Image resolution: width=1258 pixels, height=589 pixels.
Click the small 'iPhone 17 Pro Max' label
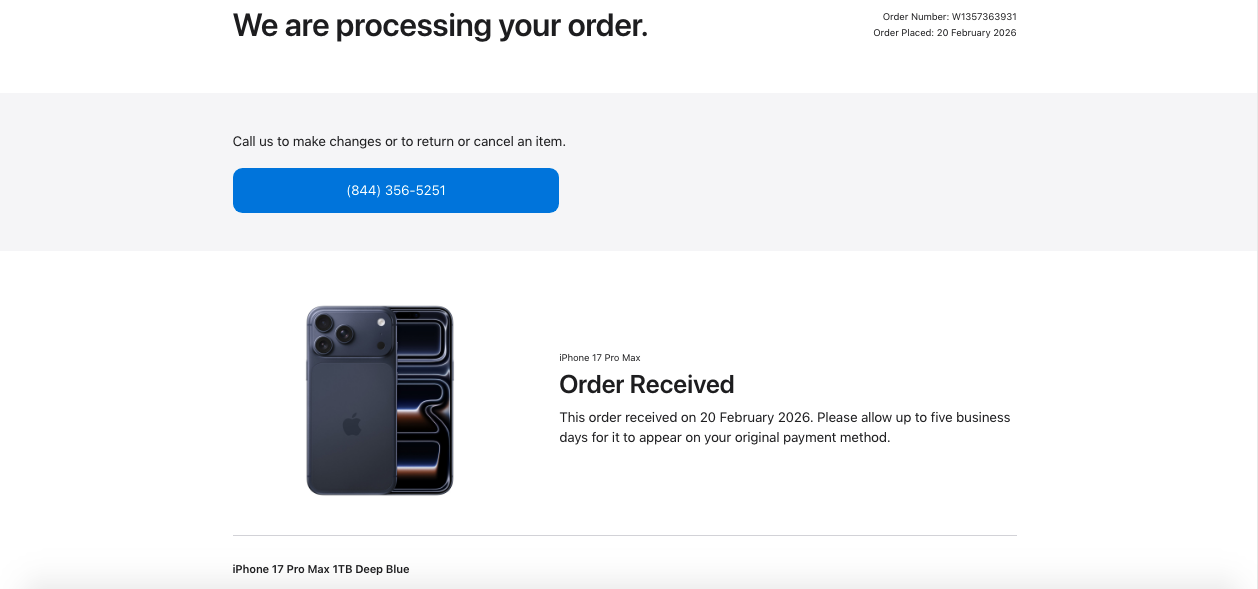[x=599, y=358]
